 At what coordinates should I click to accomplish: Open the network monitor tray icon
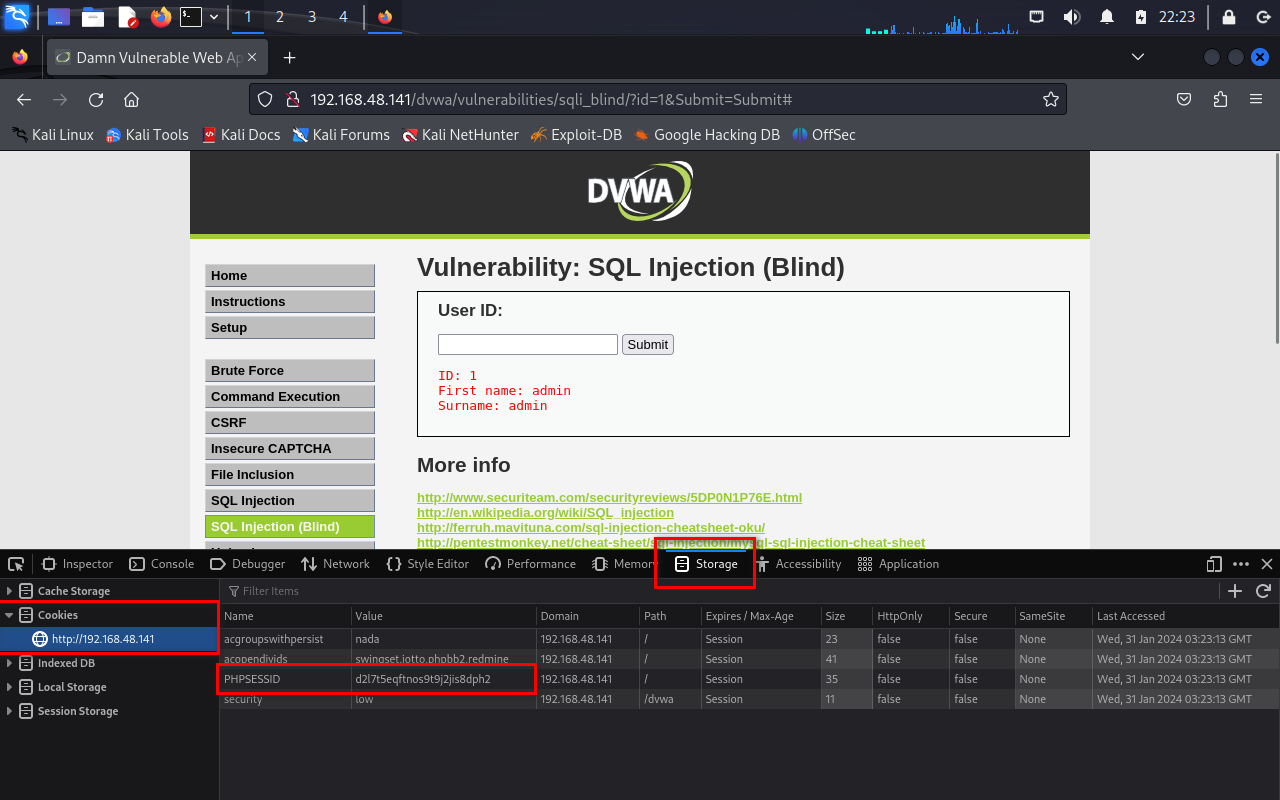(1037, 17)
